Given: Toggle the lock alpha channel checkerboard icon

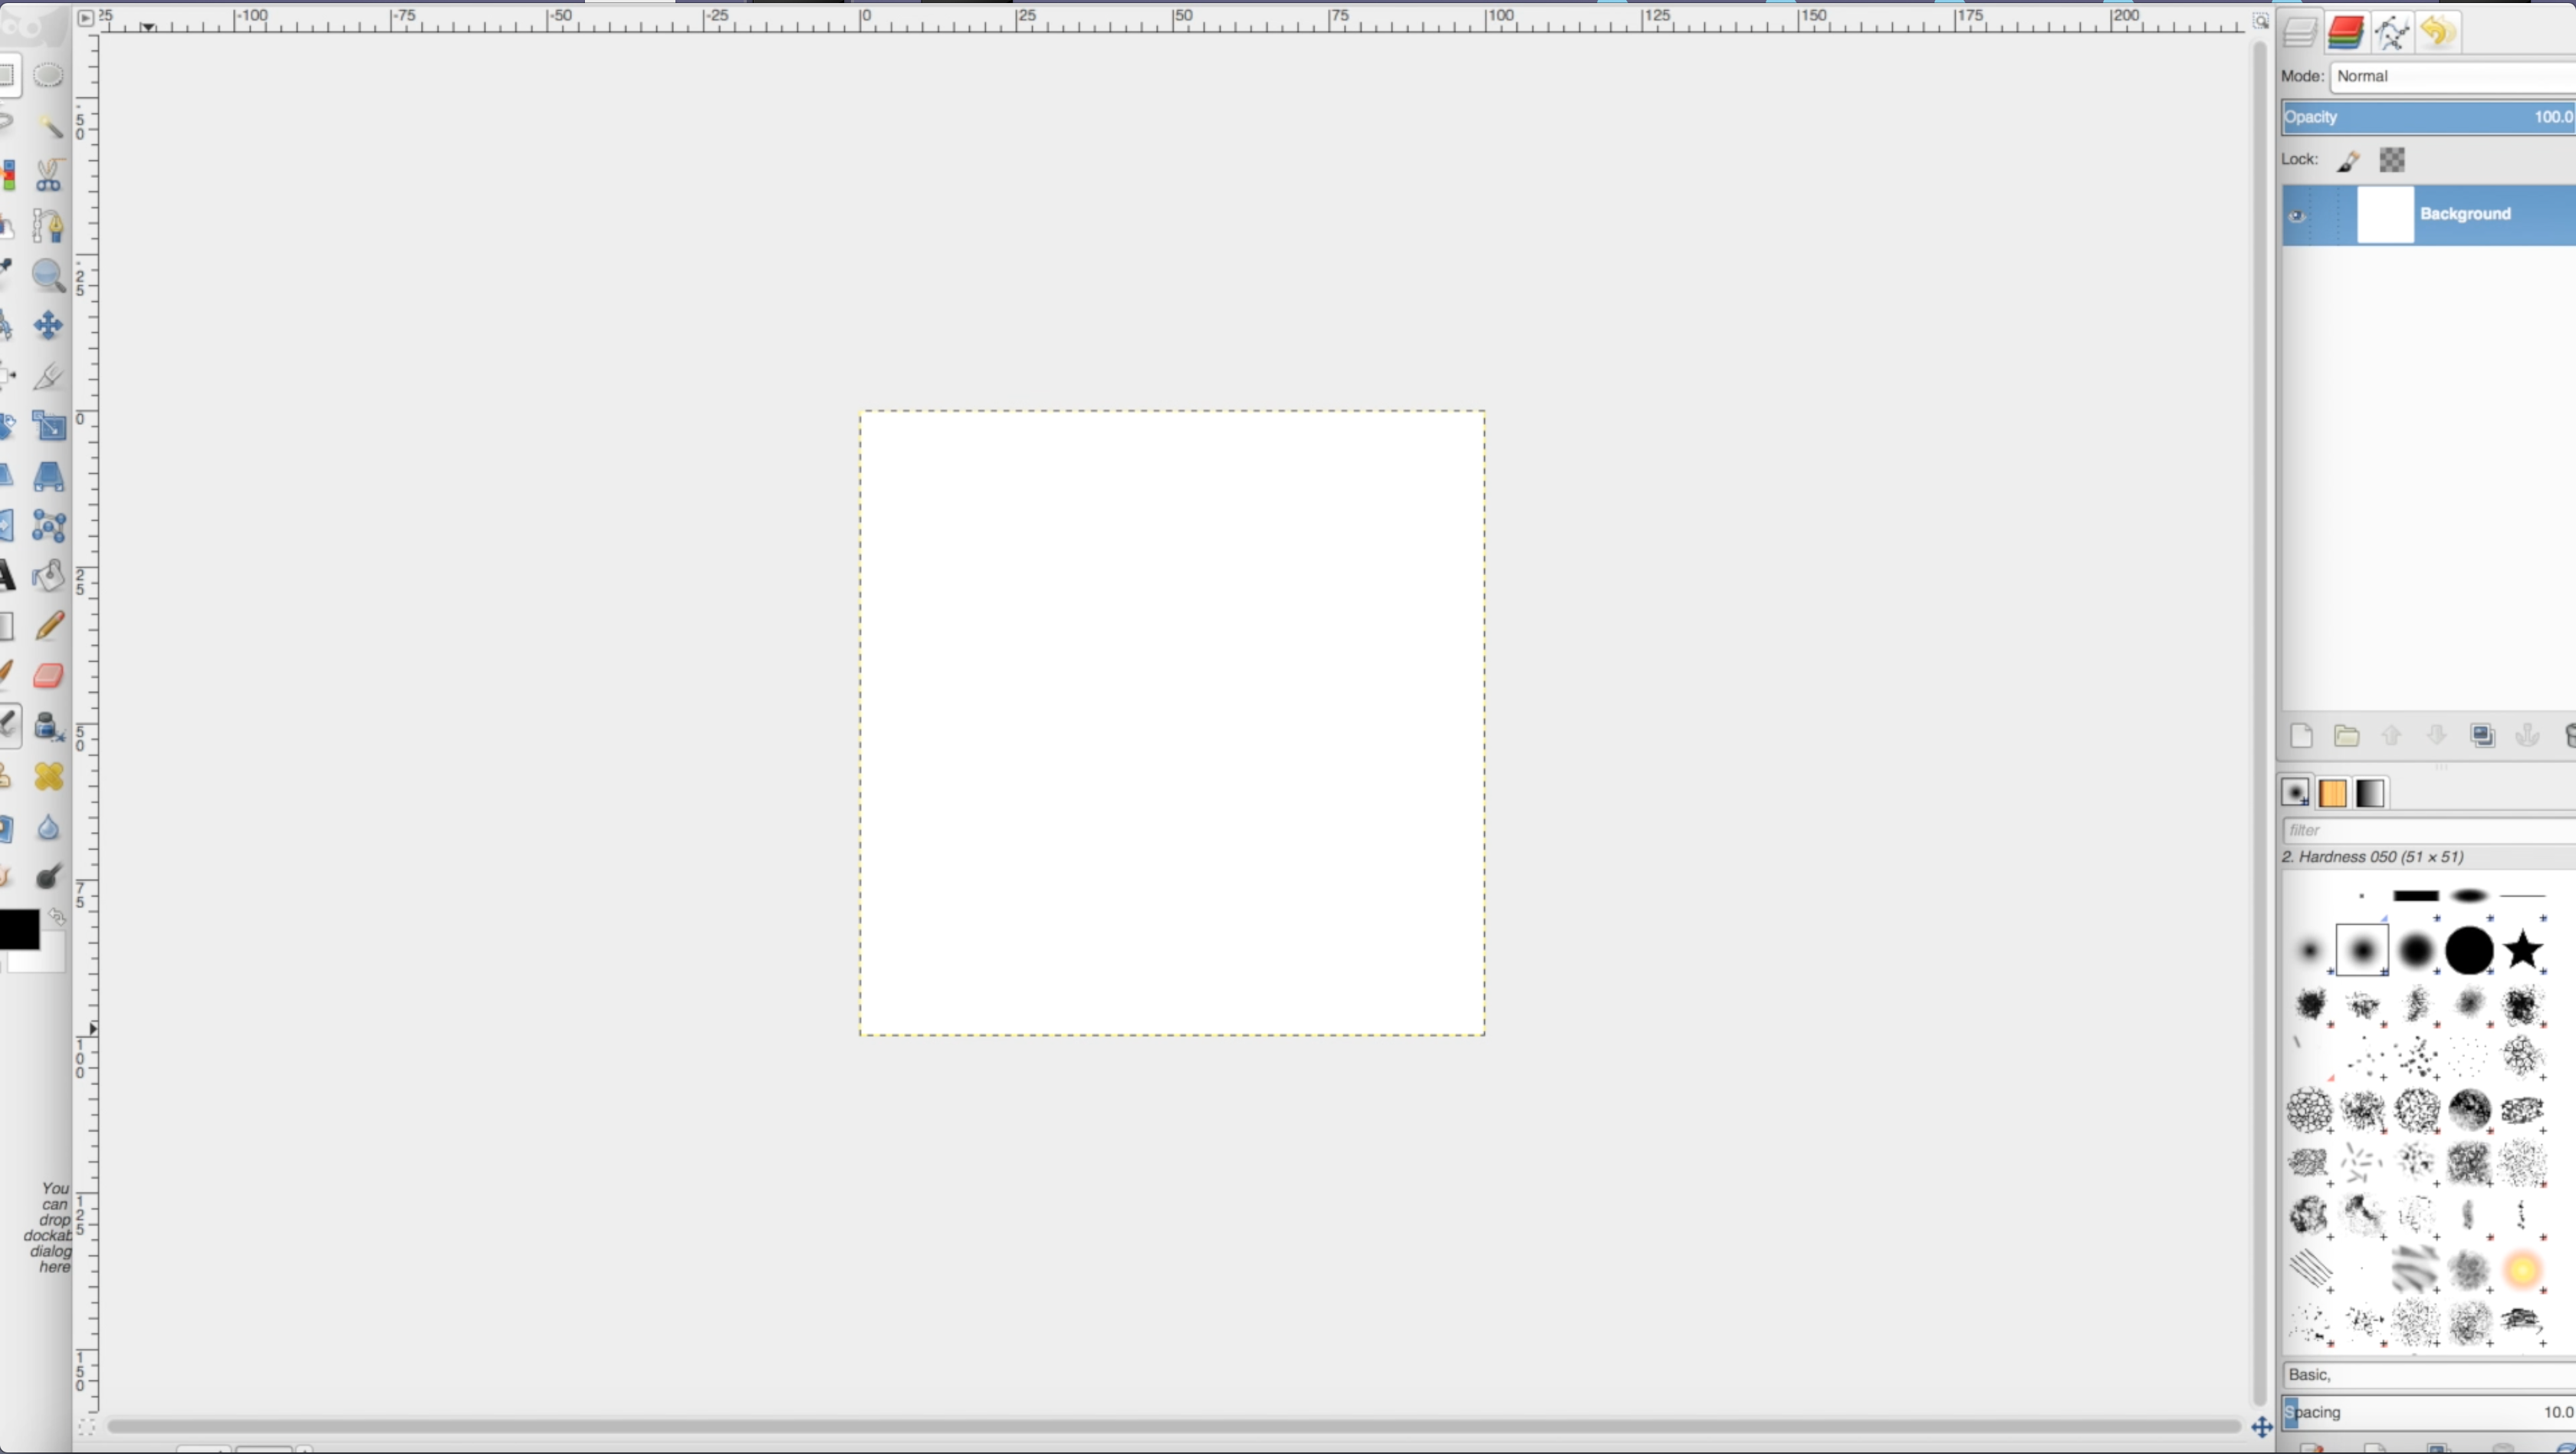Looking at the screenshot, I should [x=2391, y=160].
